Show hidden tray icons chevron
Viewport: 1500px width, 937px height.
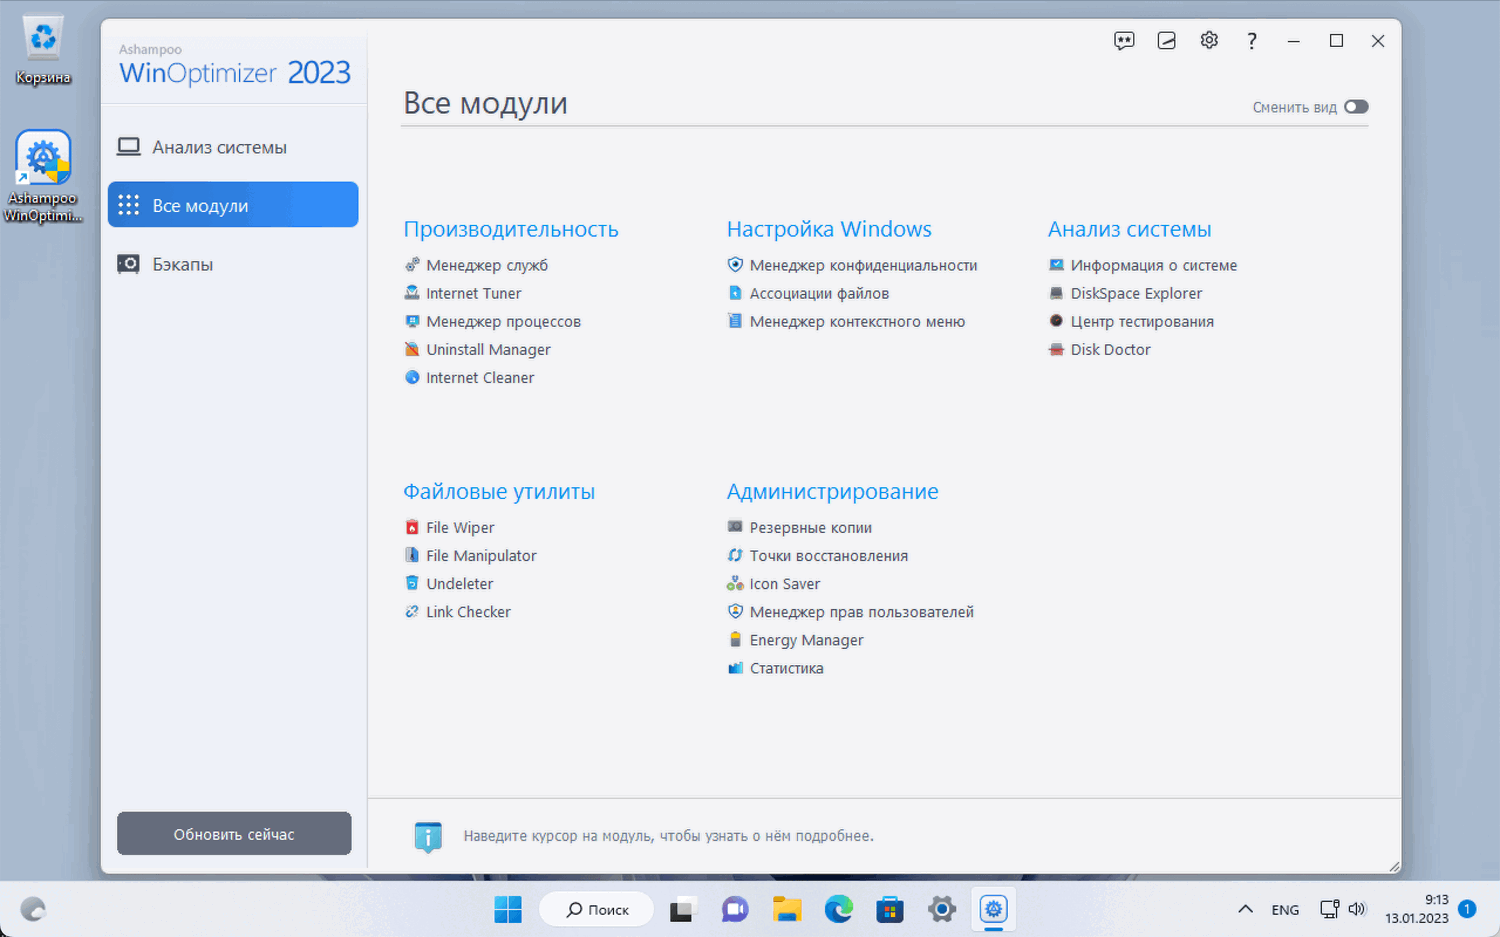(1245, 909)
